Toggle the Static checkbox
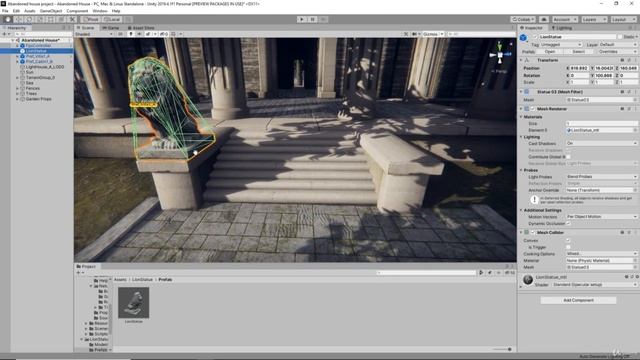The width and height of the screenshot is (640, 360). point(620,37)
